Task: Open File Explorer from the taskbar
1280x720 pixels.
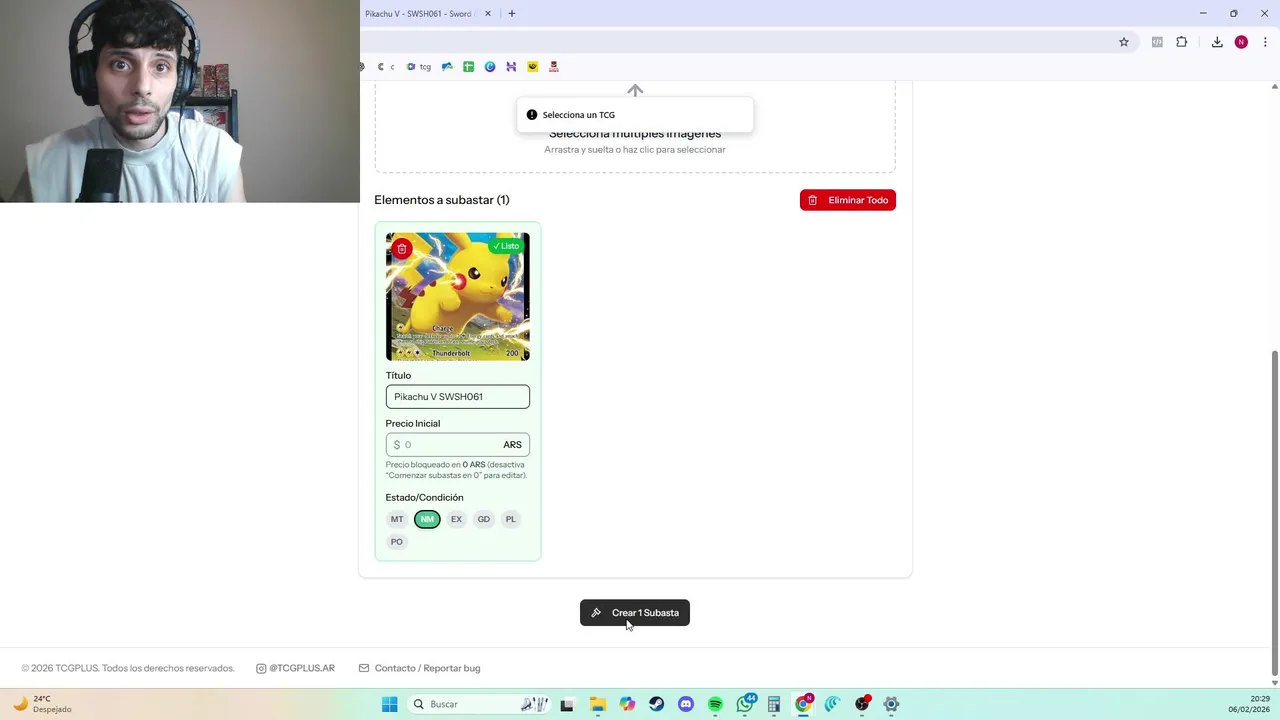Action: (x=597, y=704)
